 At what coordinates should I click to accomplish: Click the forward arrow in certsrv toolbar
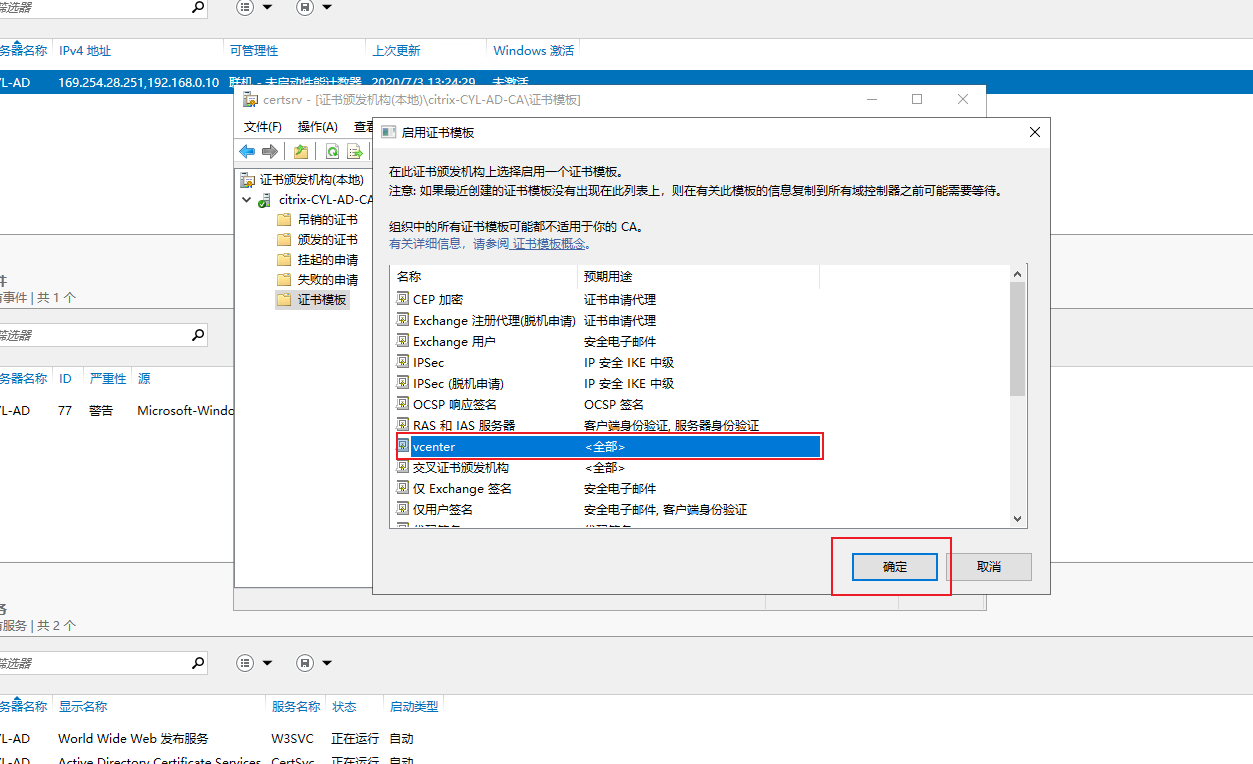270,151
